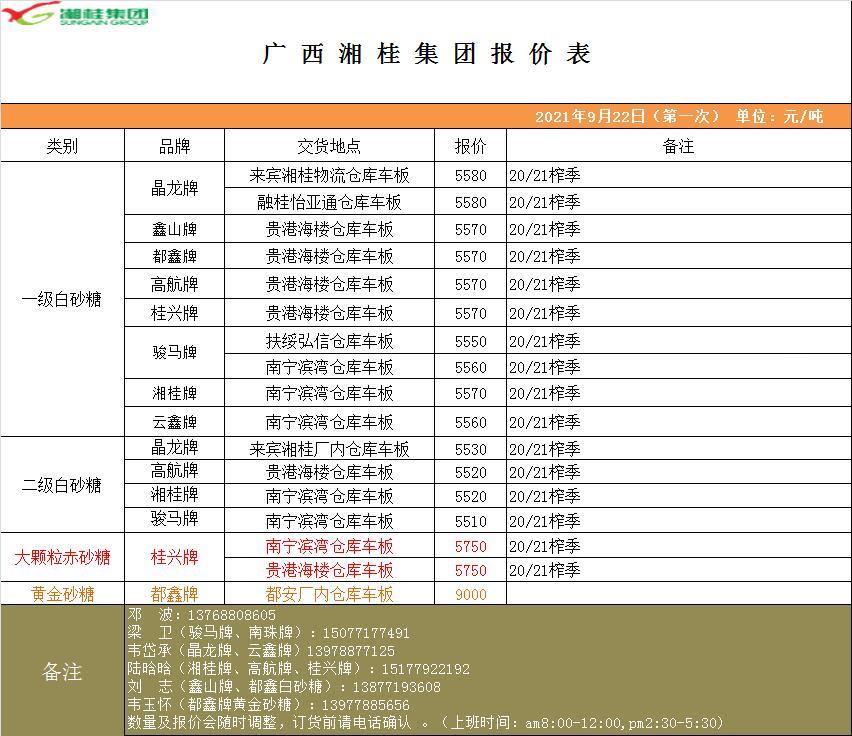Click the title 广西湘桂集团报价表
This screenshot has height=736, width=852.
pyautogui.click(x=426, y=54)
